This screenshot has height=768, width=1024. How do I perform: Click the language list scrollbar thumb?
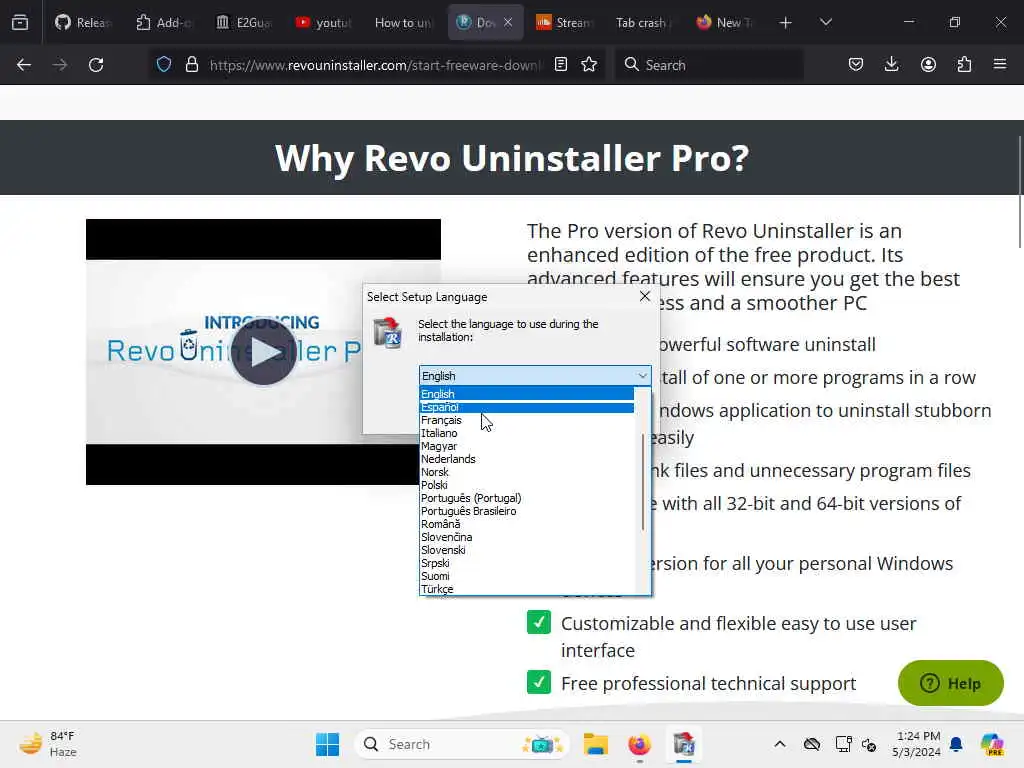click(x=643, y=482)
